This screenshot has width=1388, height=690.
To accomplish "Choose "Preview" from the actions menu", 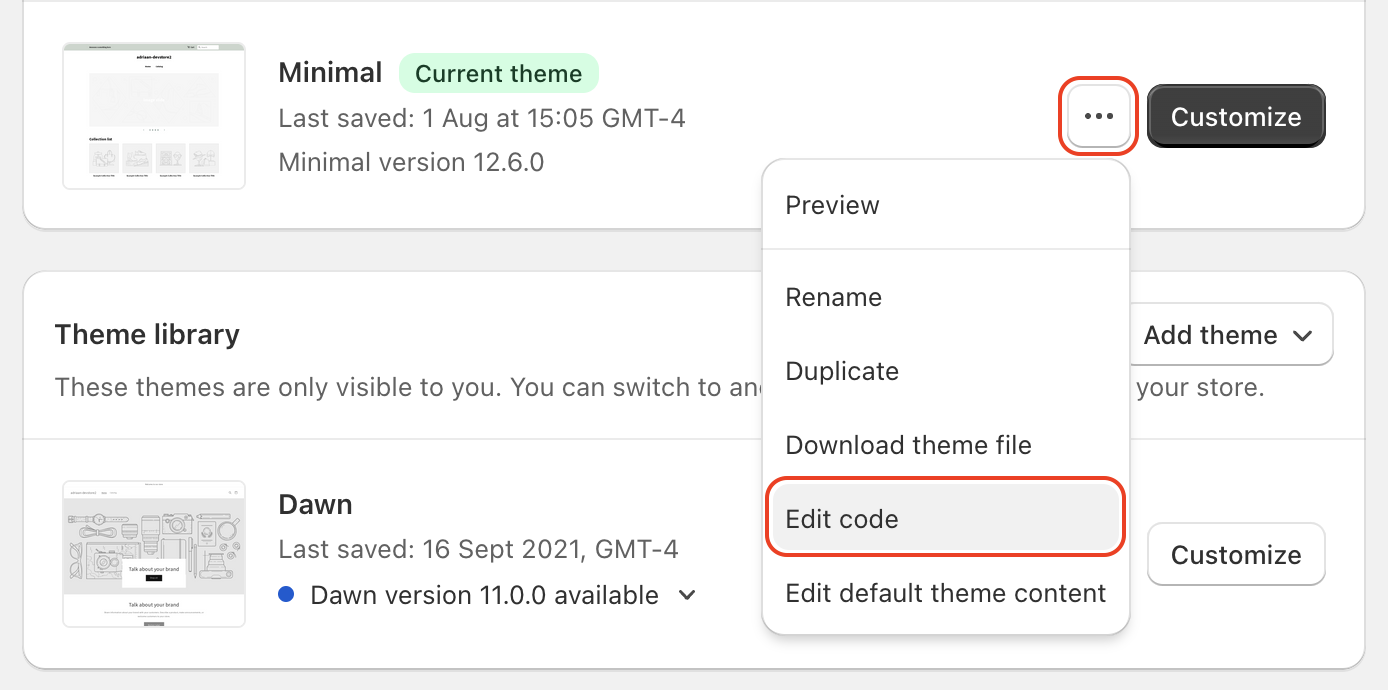I will [x=832, y=205].
